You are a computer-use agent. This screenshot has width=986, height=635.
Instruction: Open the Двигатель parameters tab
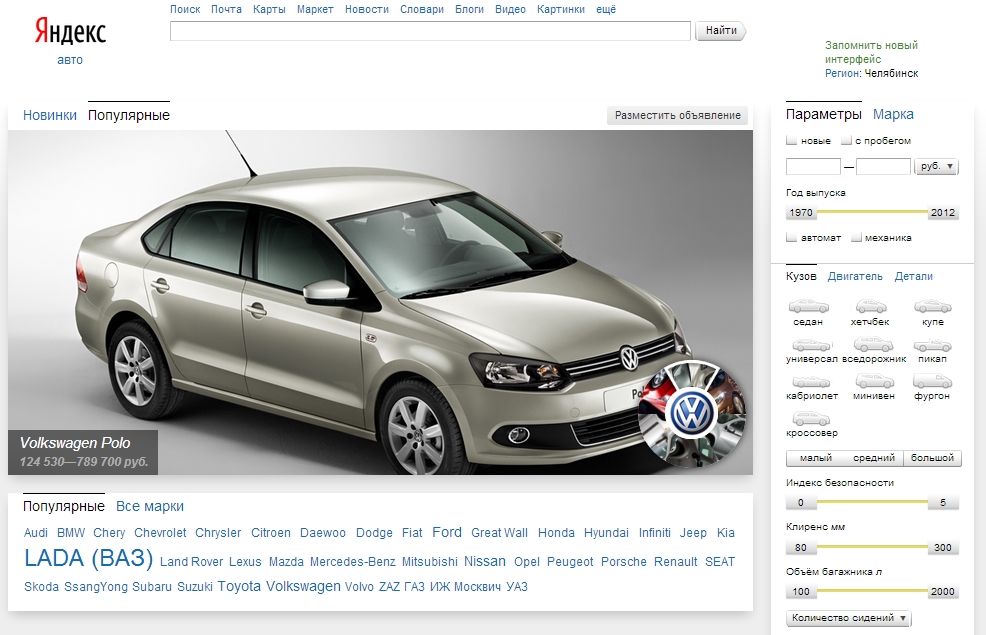[855, 276]
